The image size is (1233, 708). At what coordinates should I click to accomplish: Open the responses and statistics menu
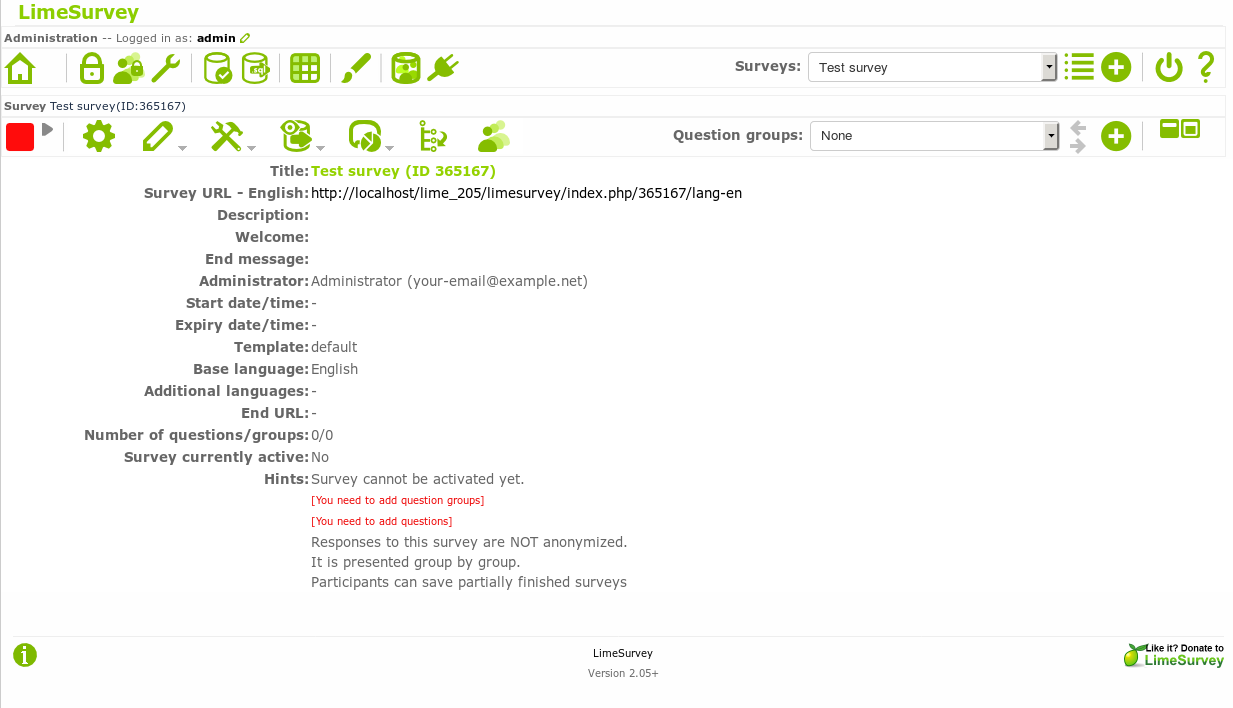coord(370,136)
